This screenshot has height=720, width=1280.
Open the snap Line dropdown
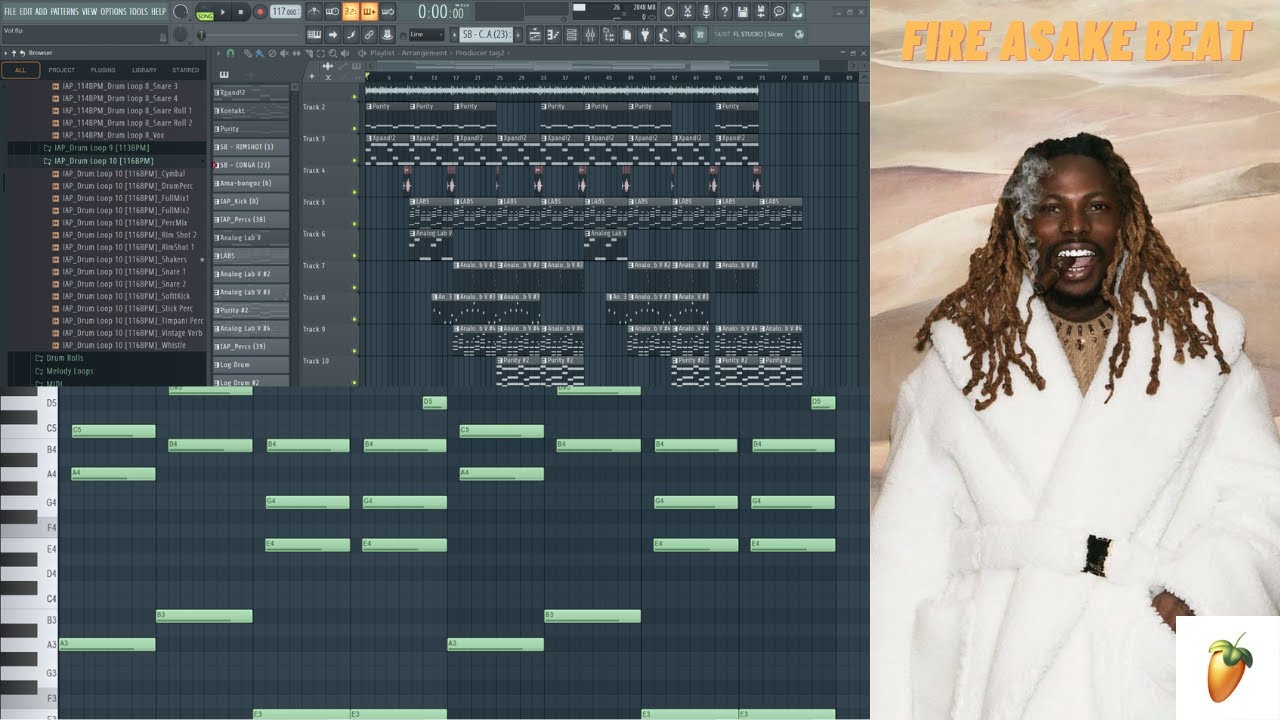[427, 34]
